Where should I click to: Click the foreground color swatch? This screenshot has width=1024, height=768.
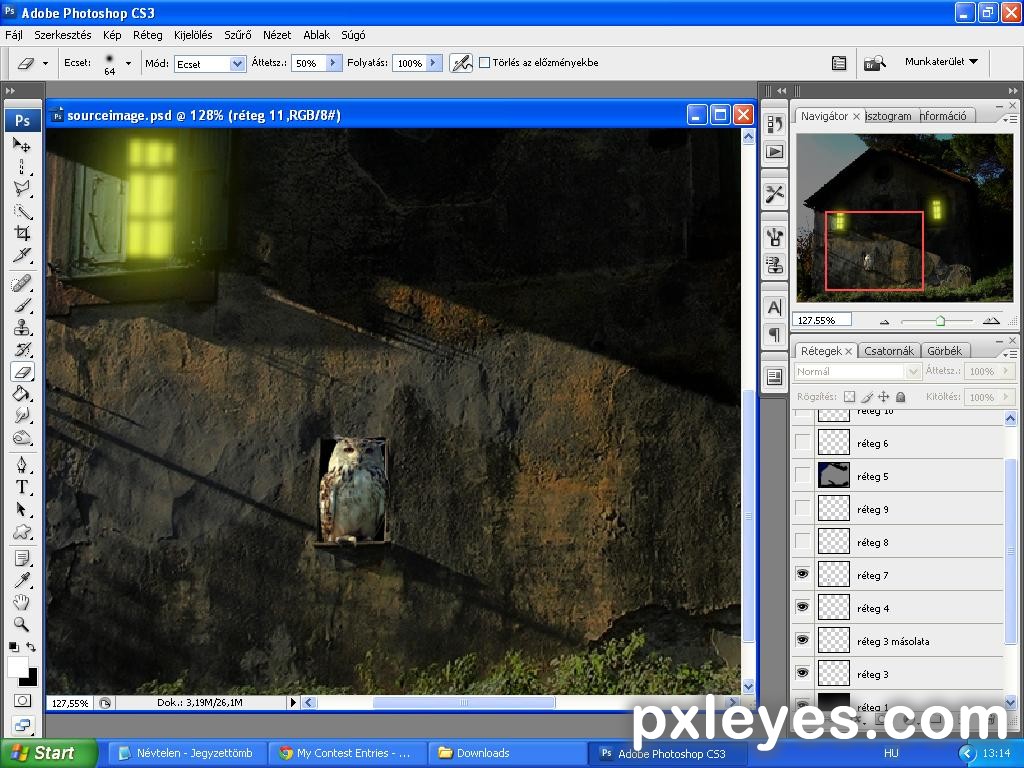point(18,666)
